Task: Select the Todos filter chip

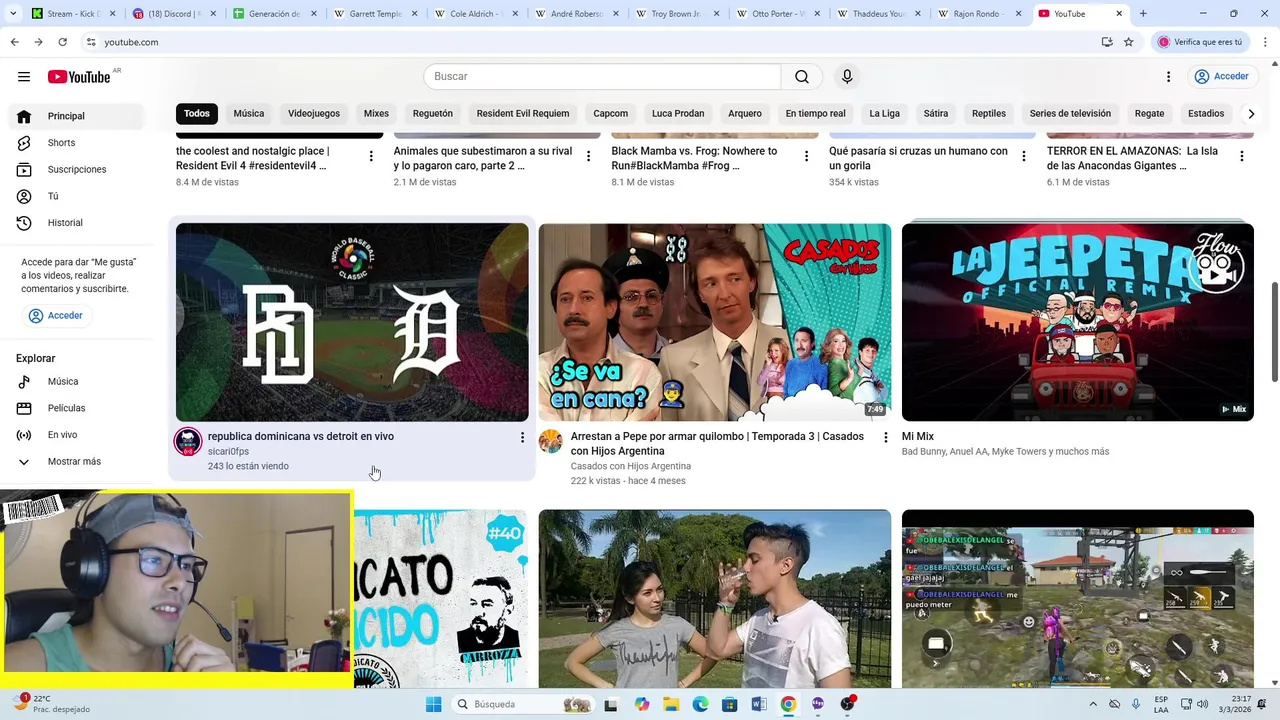Action: (197, 114)
